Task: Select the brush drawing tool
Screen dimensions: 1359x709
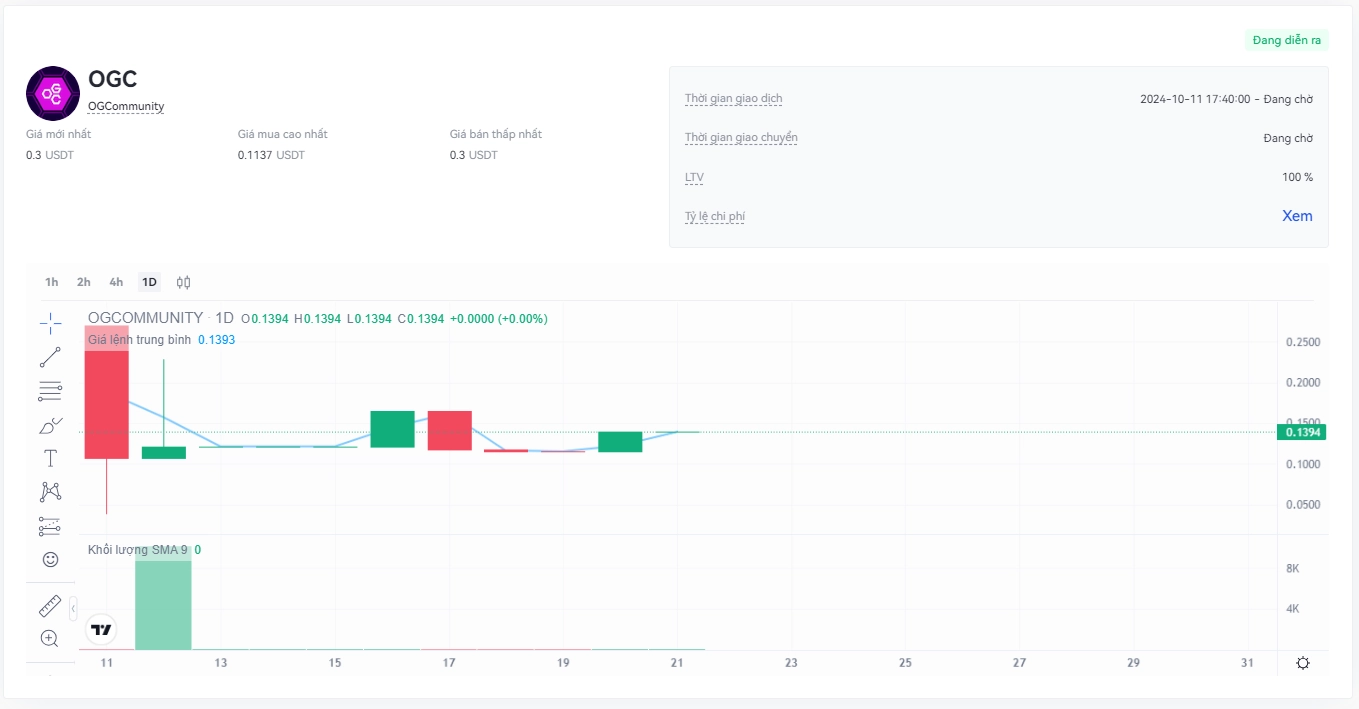Action: [x=50, y=424]
